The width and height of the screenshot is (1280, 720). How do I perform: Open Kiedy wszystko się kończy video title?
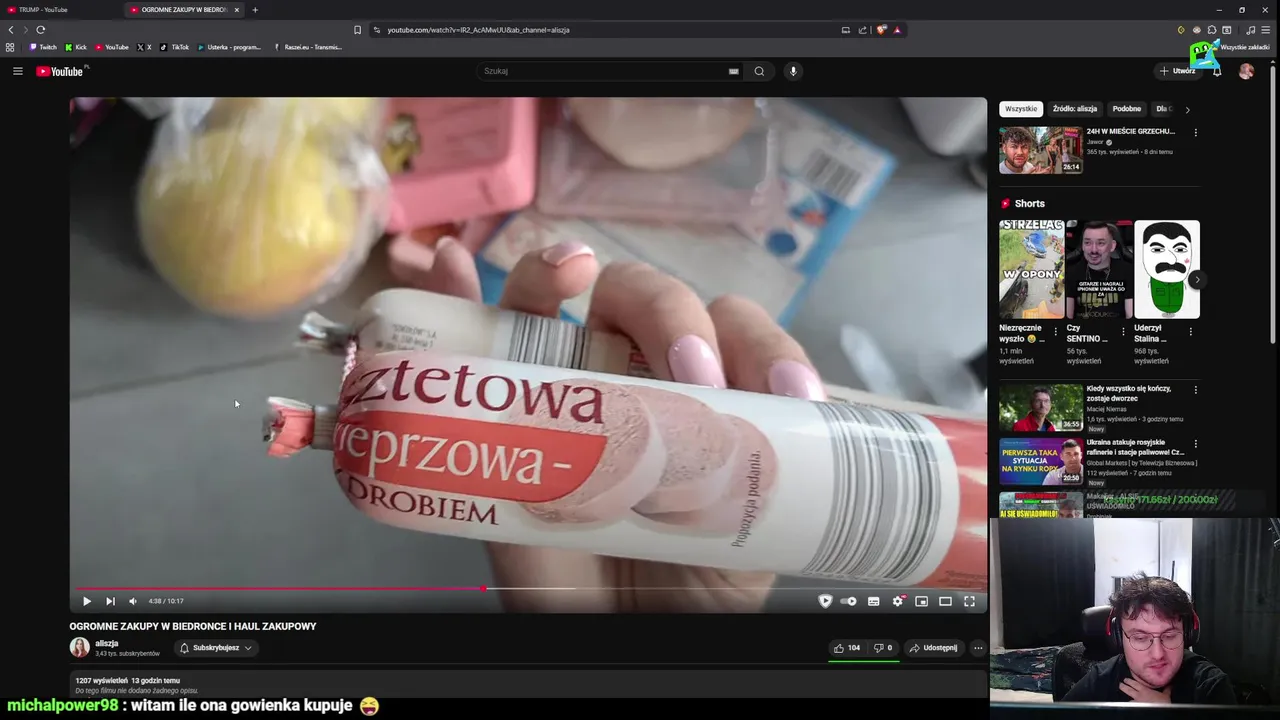point(1129,393)
